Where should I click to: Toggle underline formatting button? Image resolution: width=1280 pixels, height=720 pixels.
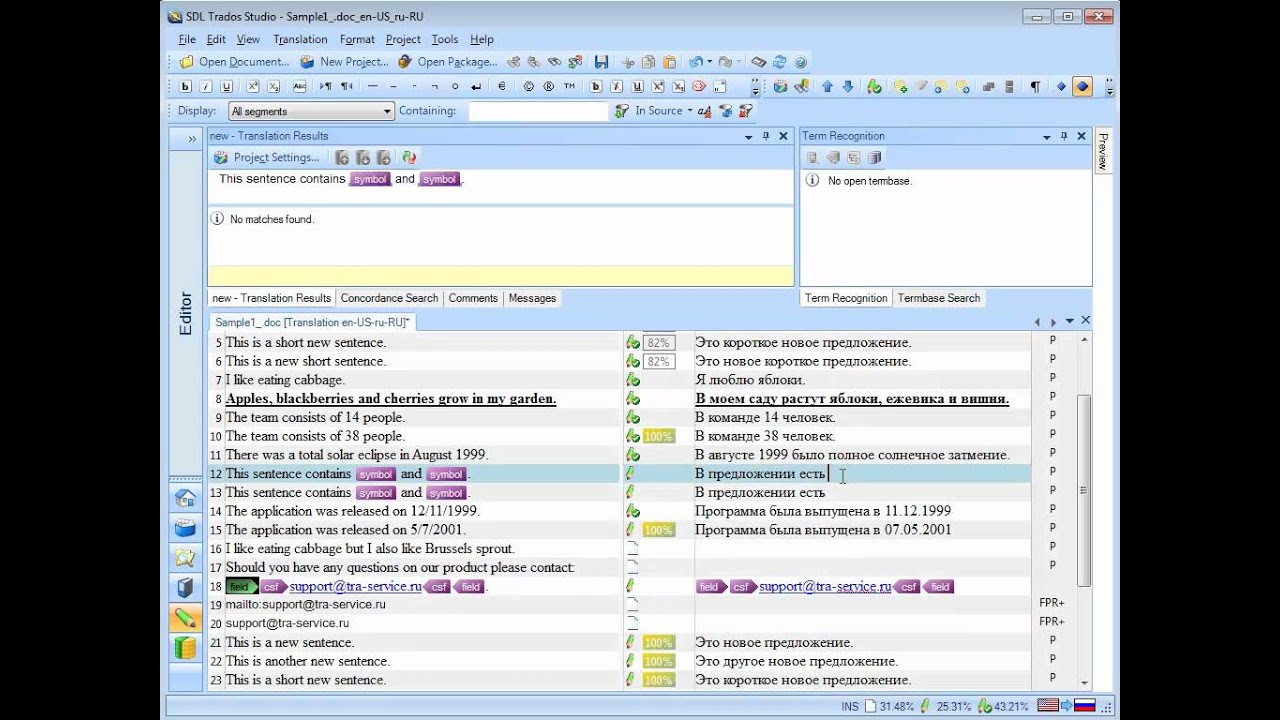pyautogui.click(x=227, y=87)
